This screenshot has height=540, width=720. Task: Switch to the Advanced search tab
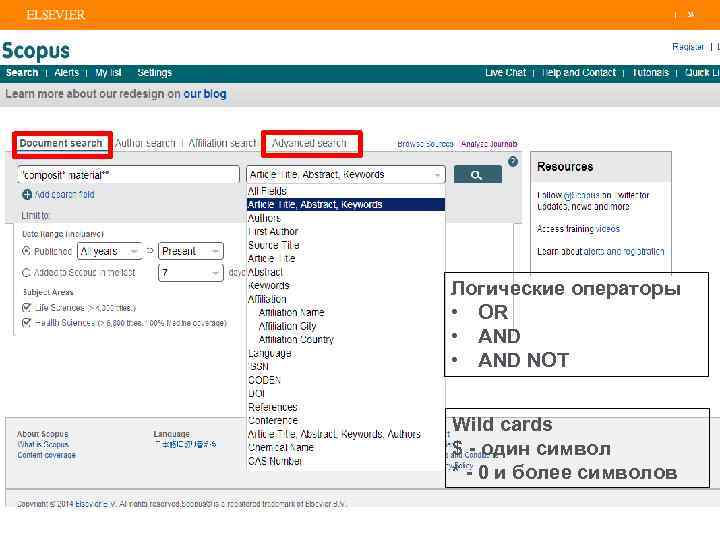click(309, 143)
